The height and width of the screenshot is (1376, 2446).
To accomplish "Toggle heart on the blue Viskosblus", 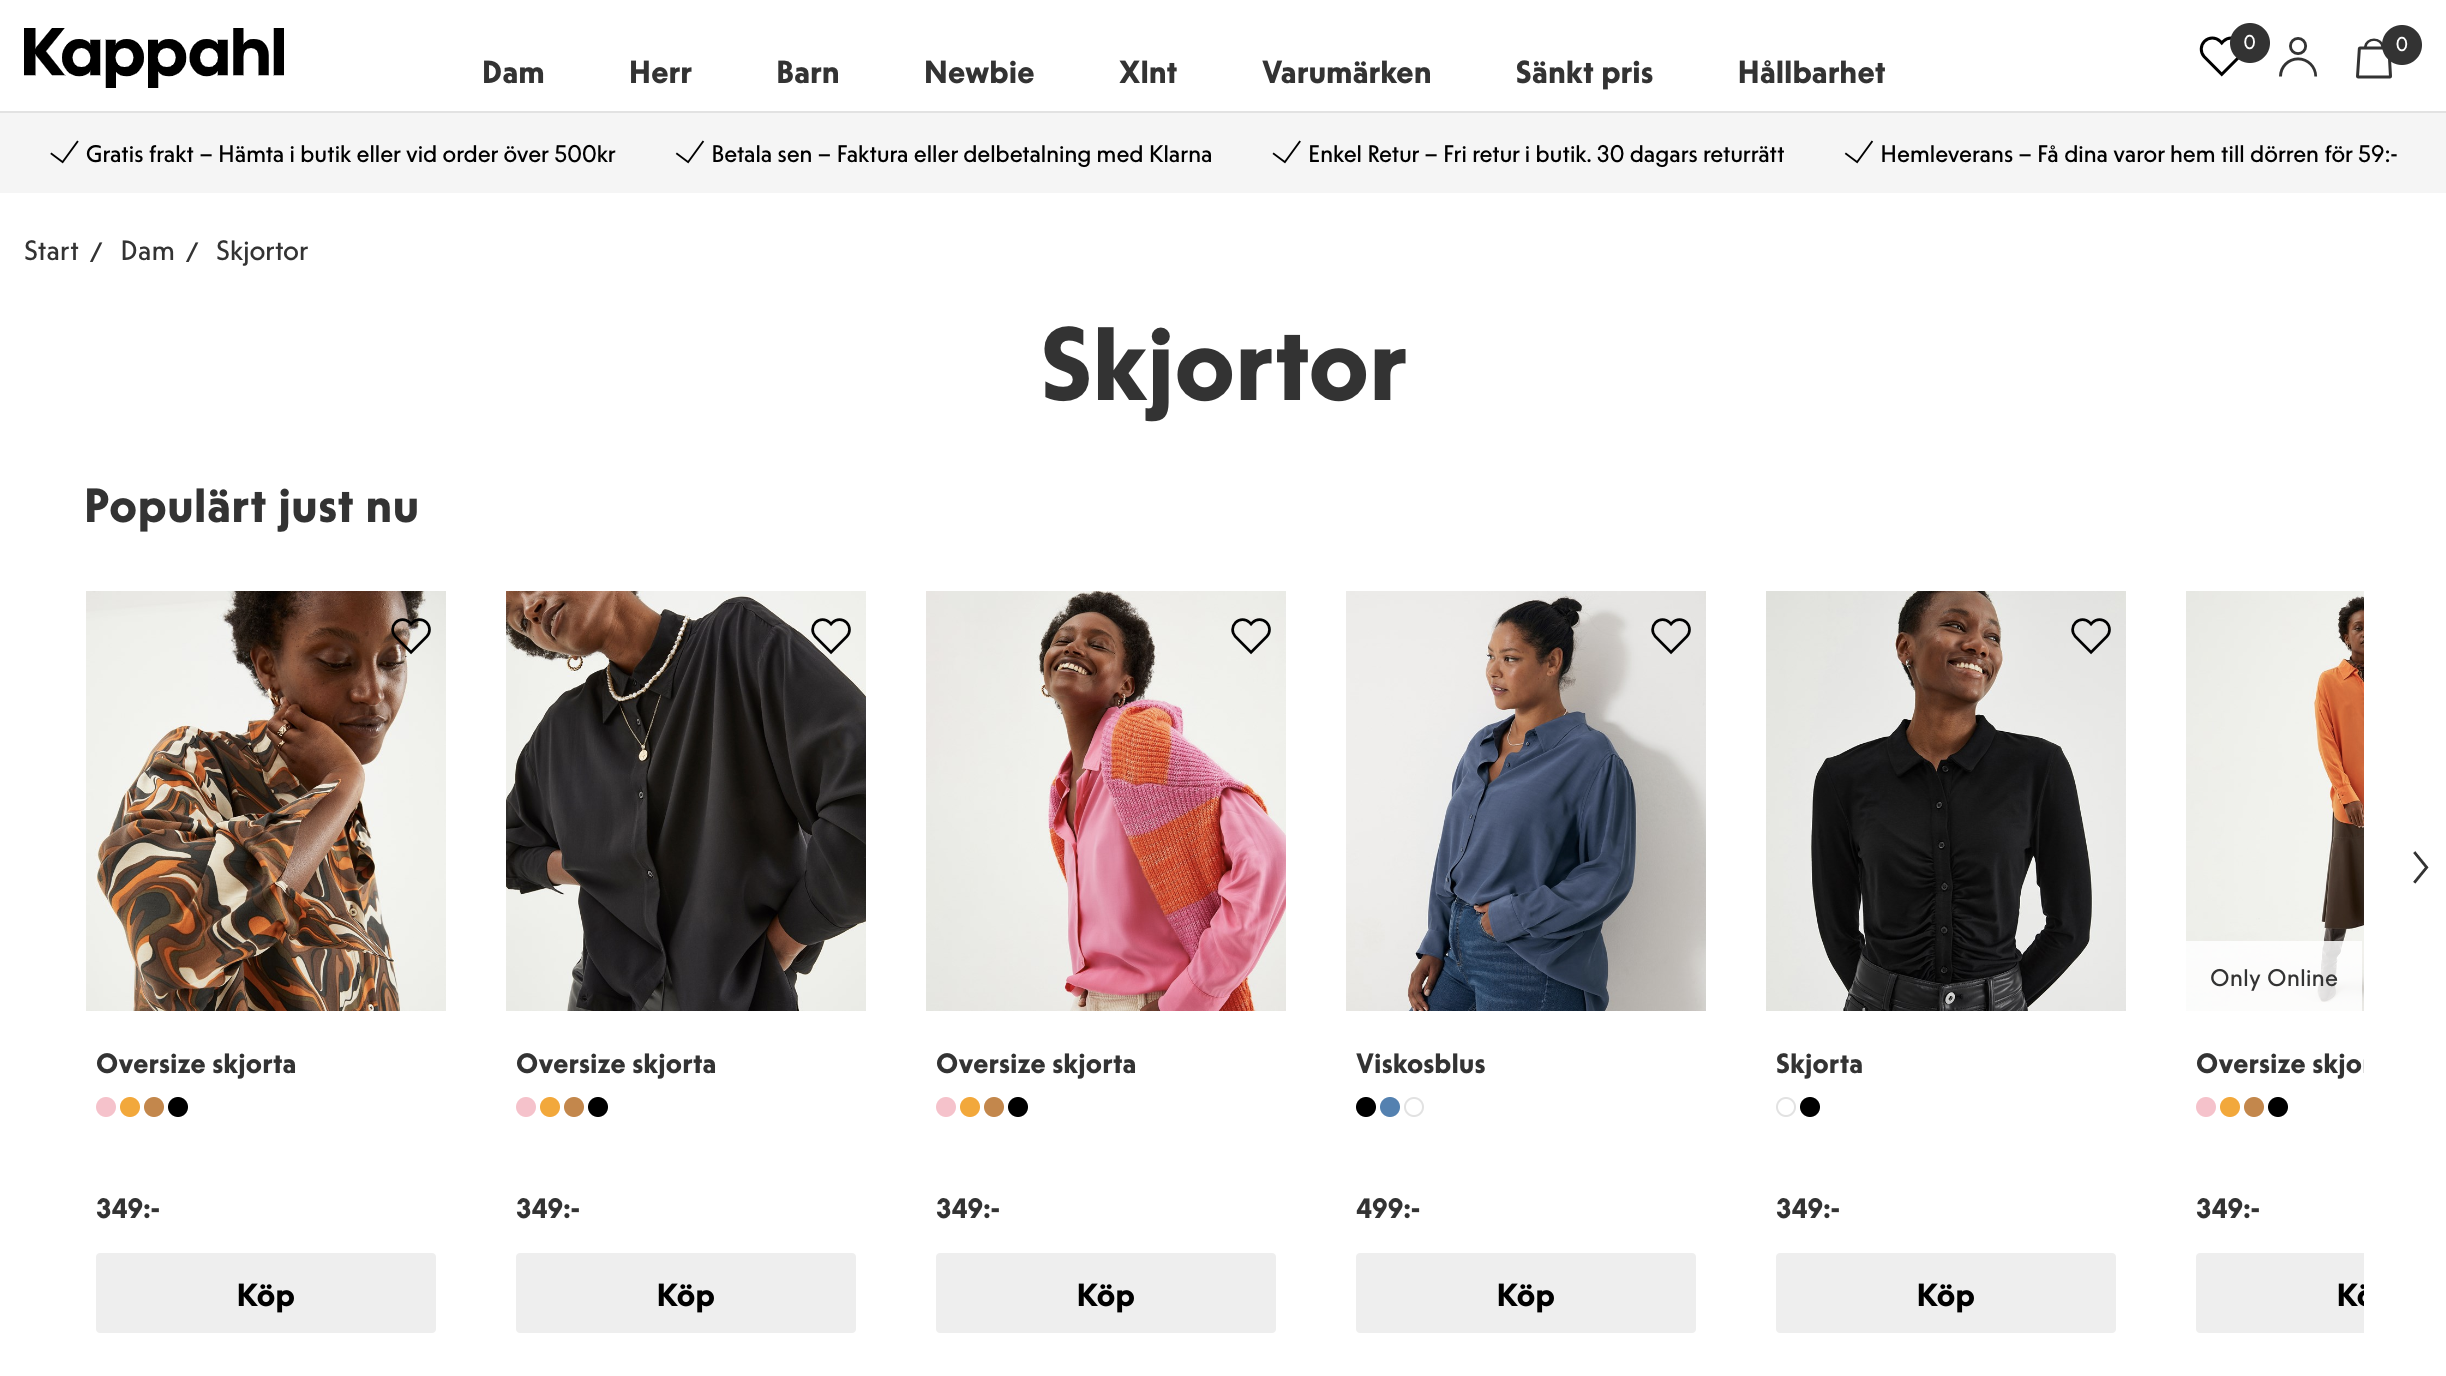I will (1671, 635).
